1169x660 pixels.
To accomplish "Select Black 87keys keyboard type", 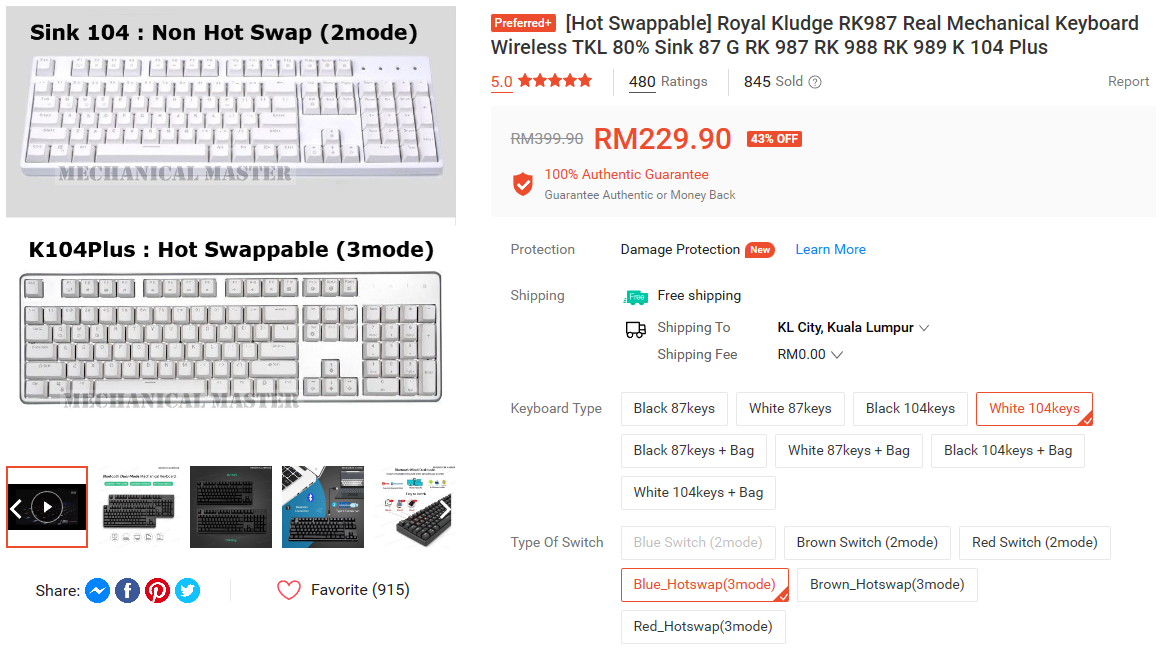I will pos(674,409).
